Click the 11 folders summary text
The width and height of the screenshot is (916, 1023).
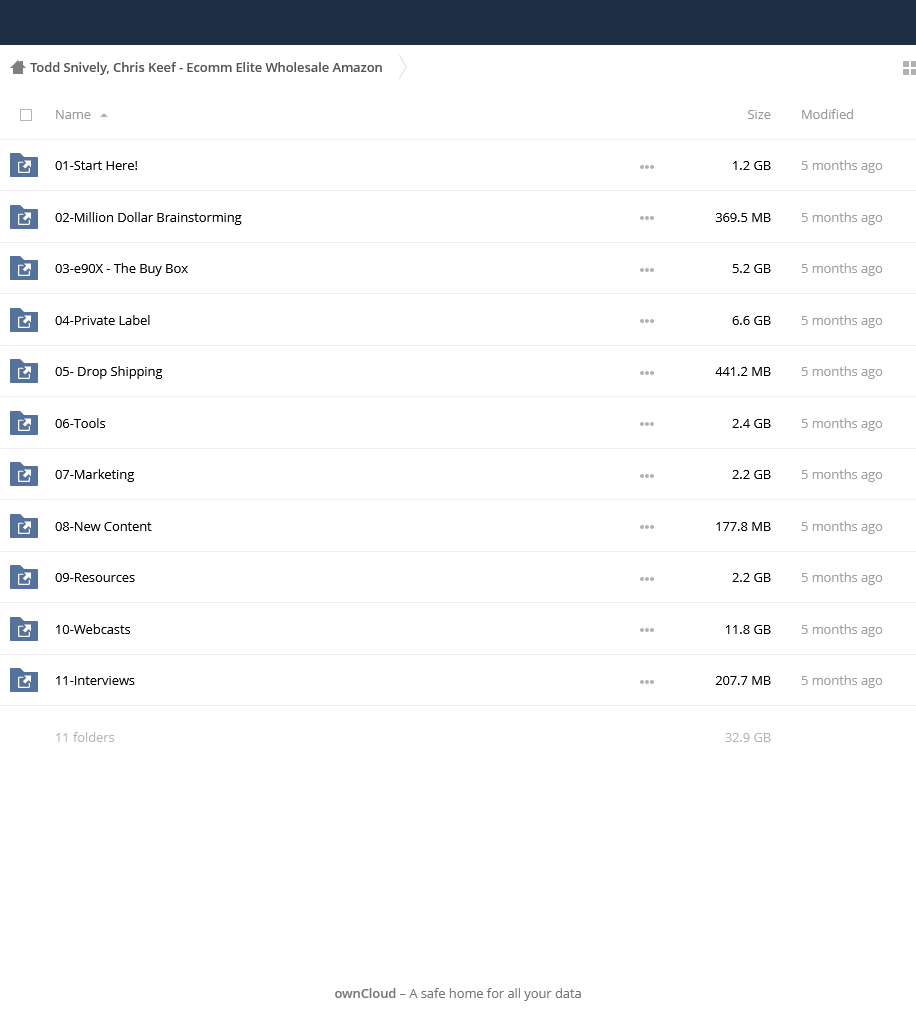point(85,737)
